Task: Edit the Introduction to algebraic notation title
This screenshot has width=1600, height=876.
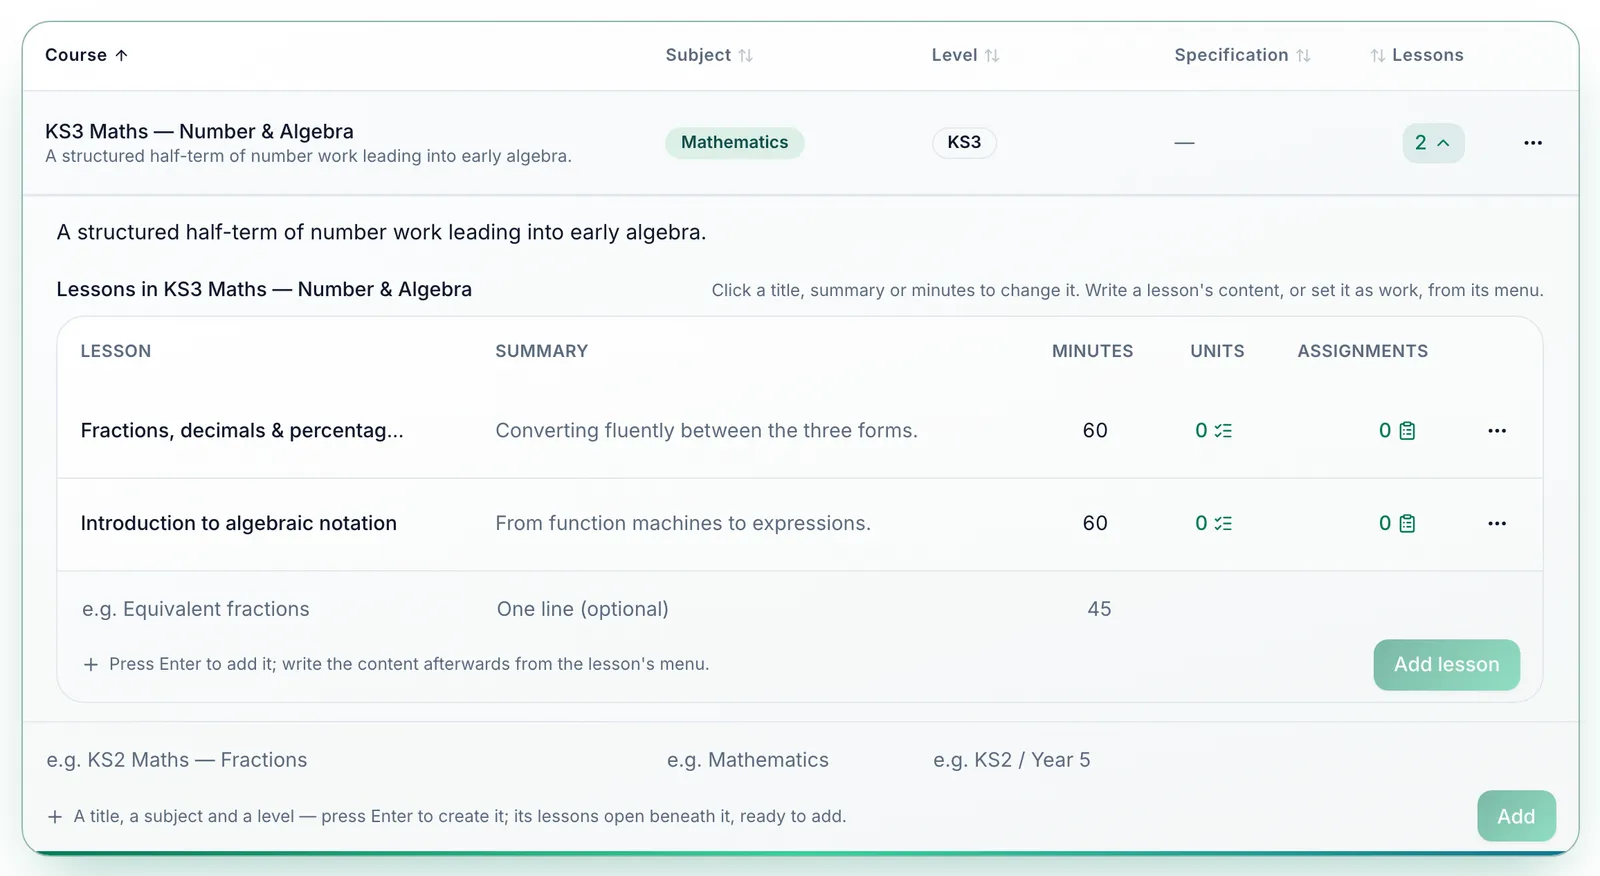Action: [x=239, y=524]
